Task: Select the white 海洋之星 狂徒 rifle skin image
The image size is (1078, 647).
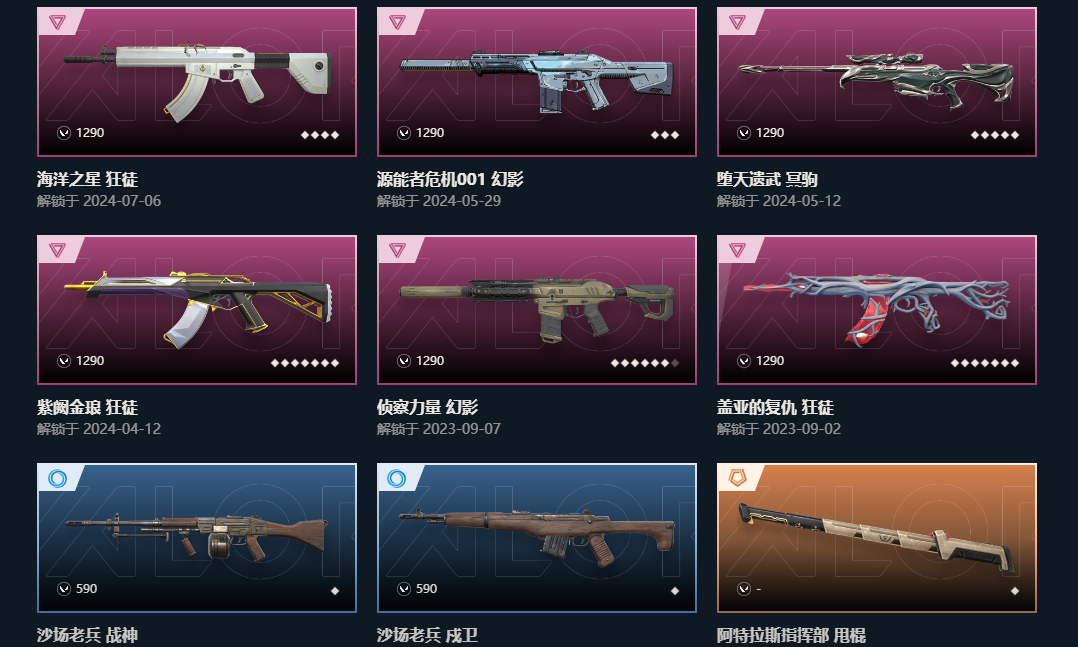Action: pos(198,80)
